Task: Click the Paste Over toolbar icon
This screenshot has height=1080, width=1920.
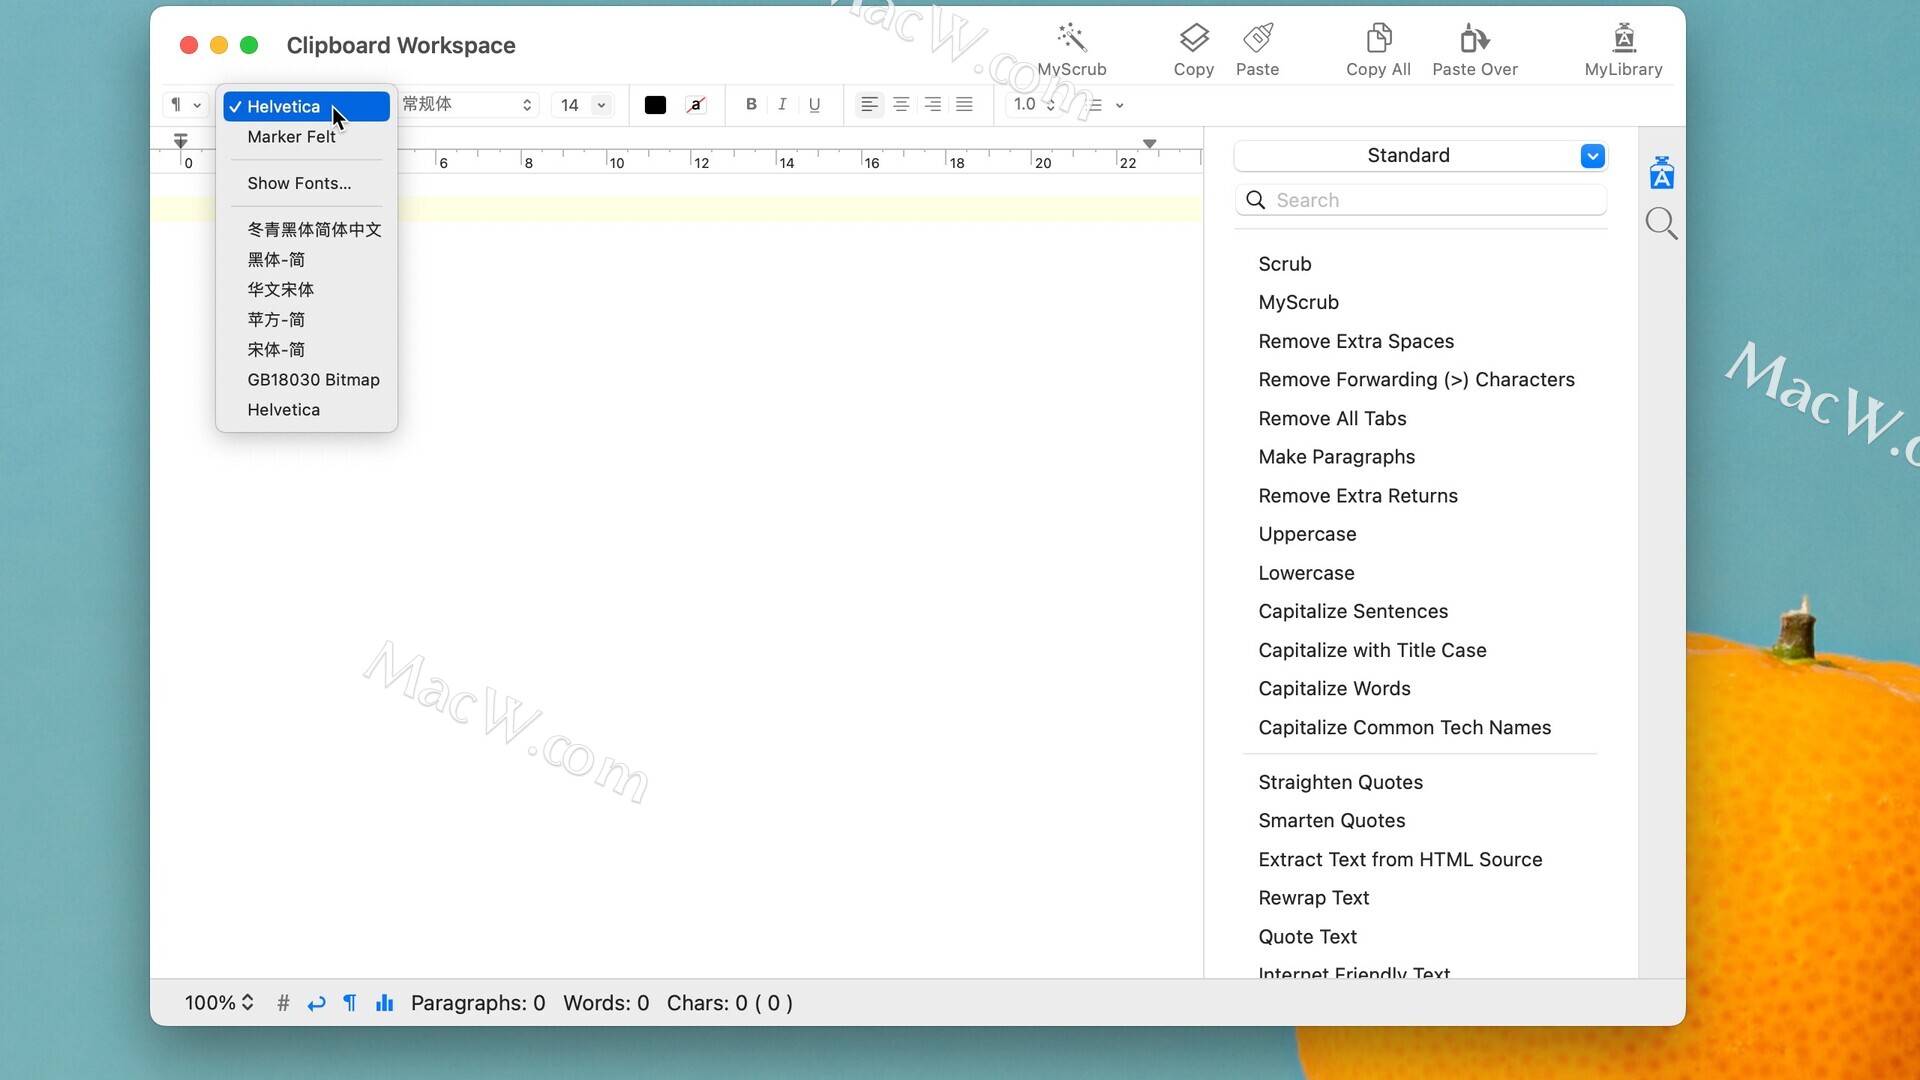Action: (x=1474, y=39)
